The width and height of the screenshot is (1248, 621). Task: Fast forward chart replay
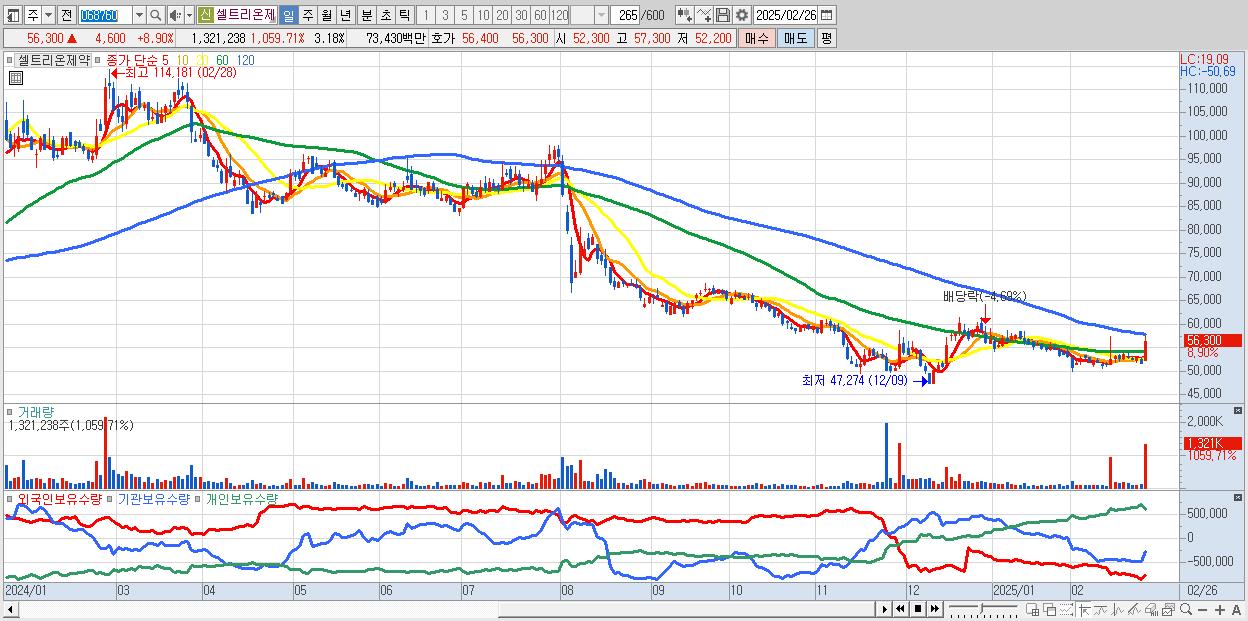pos(934,609)
